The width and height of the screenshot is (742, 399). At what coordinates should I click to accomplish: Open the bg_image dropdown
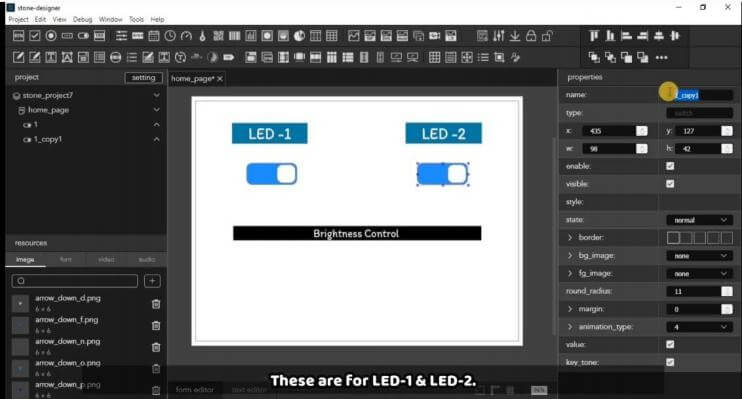click(x=698, y=256)
